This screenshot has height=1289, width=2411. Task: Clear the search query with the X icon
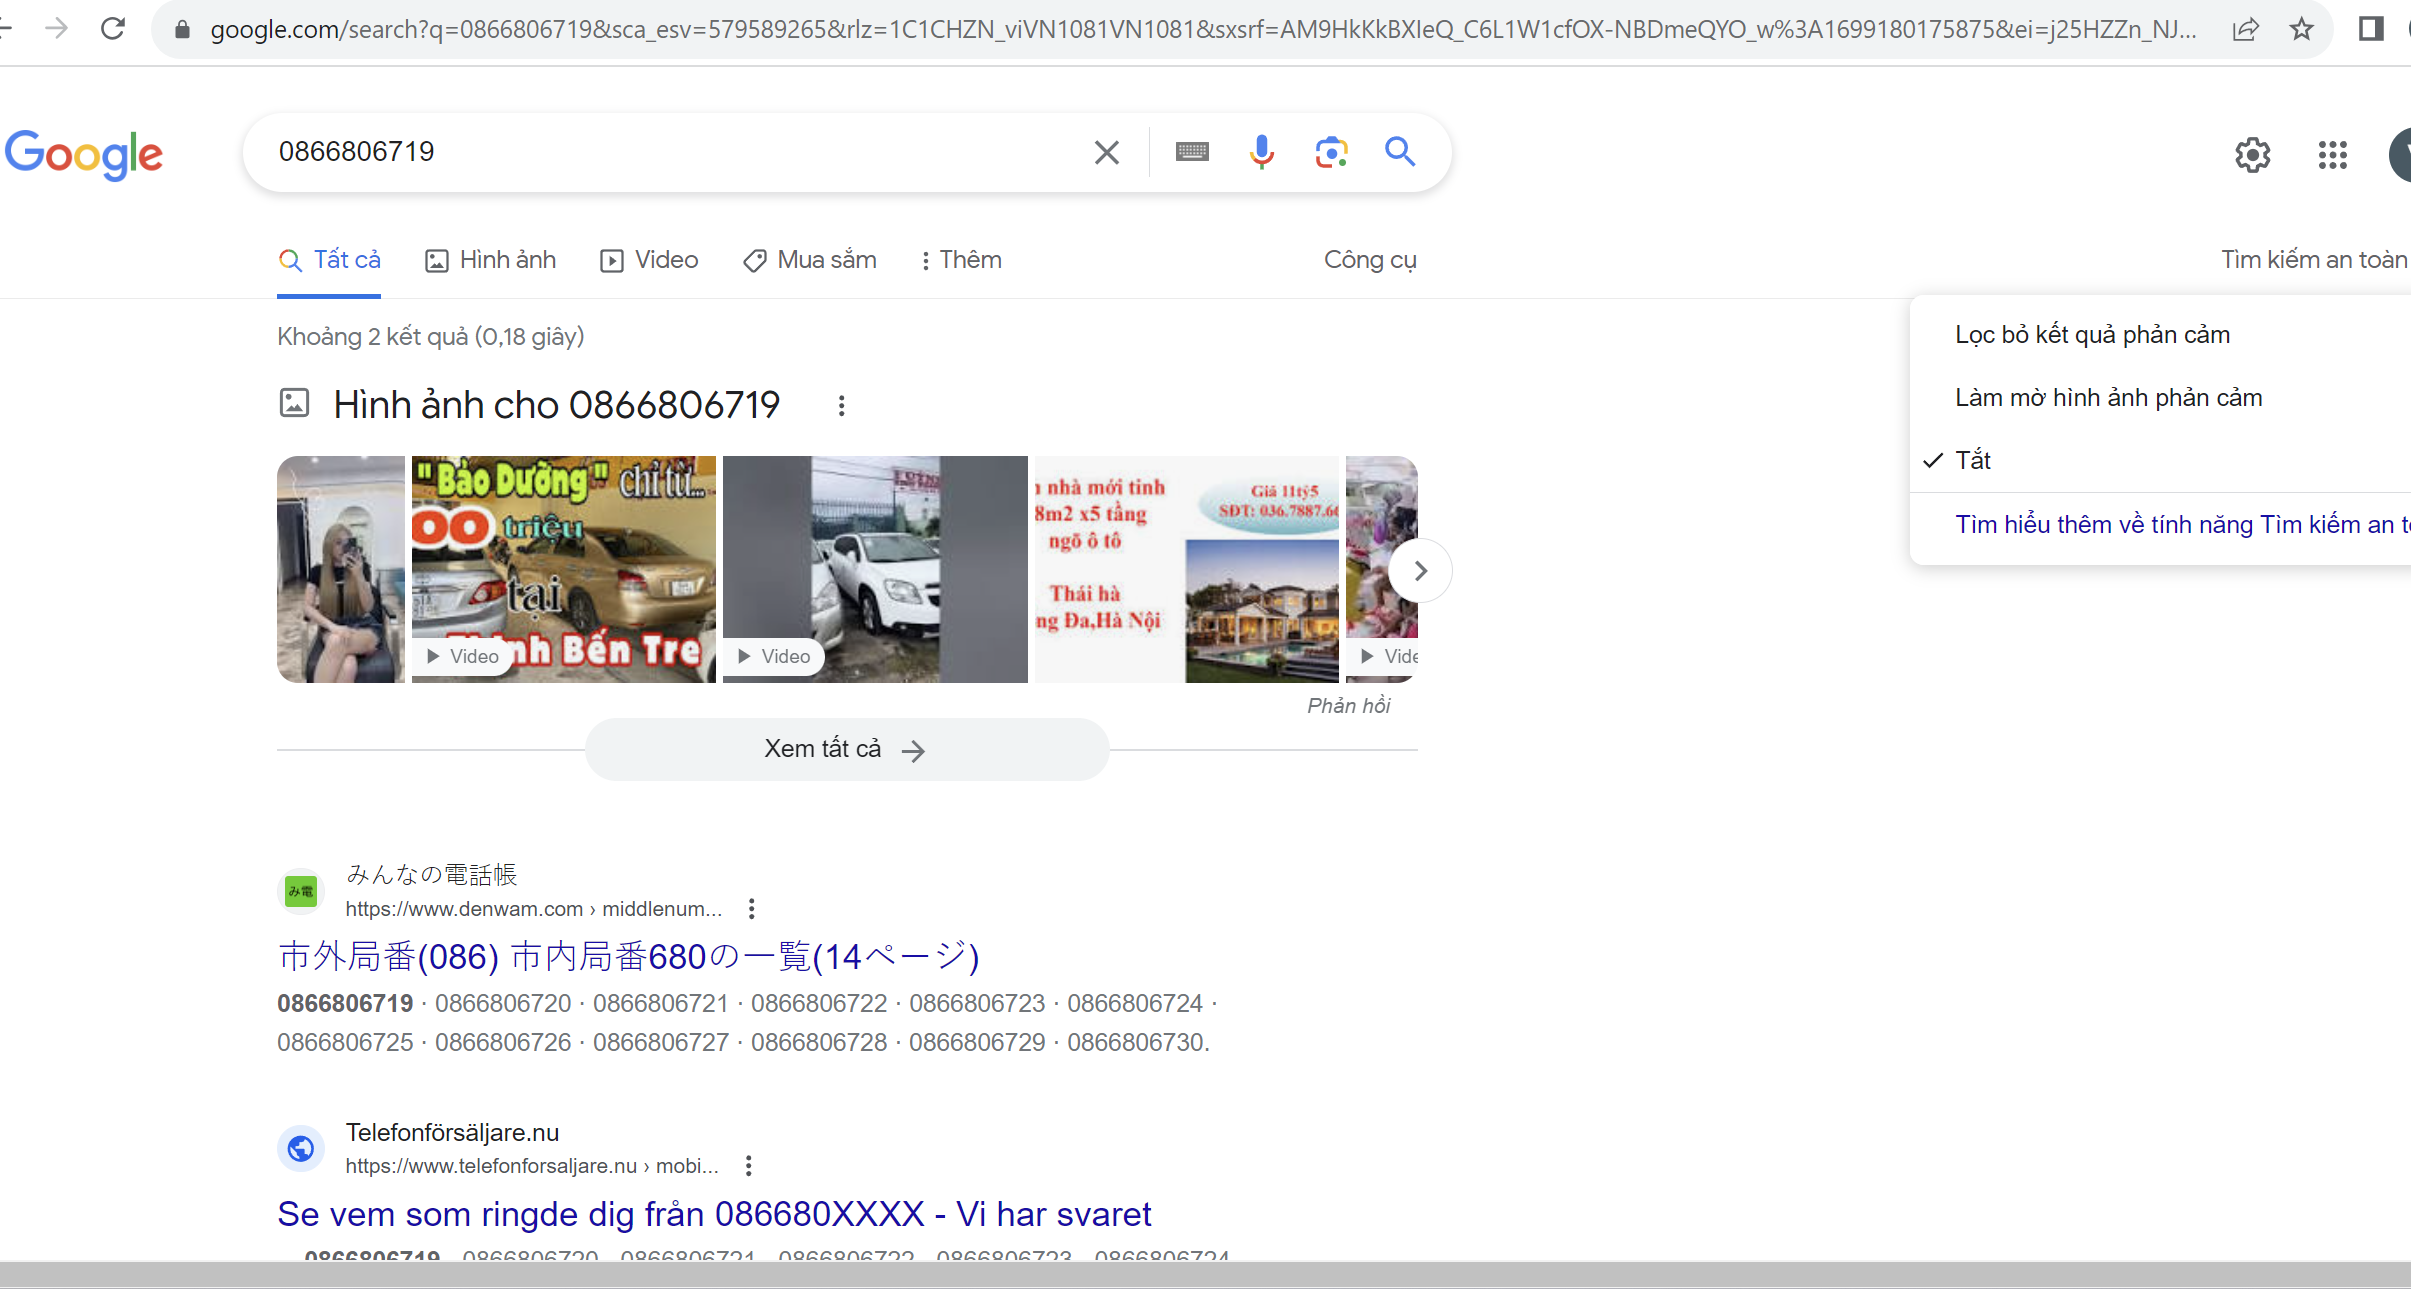pyautogui.click(x=1105, y=152)
